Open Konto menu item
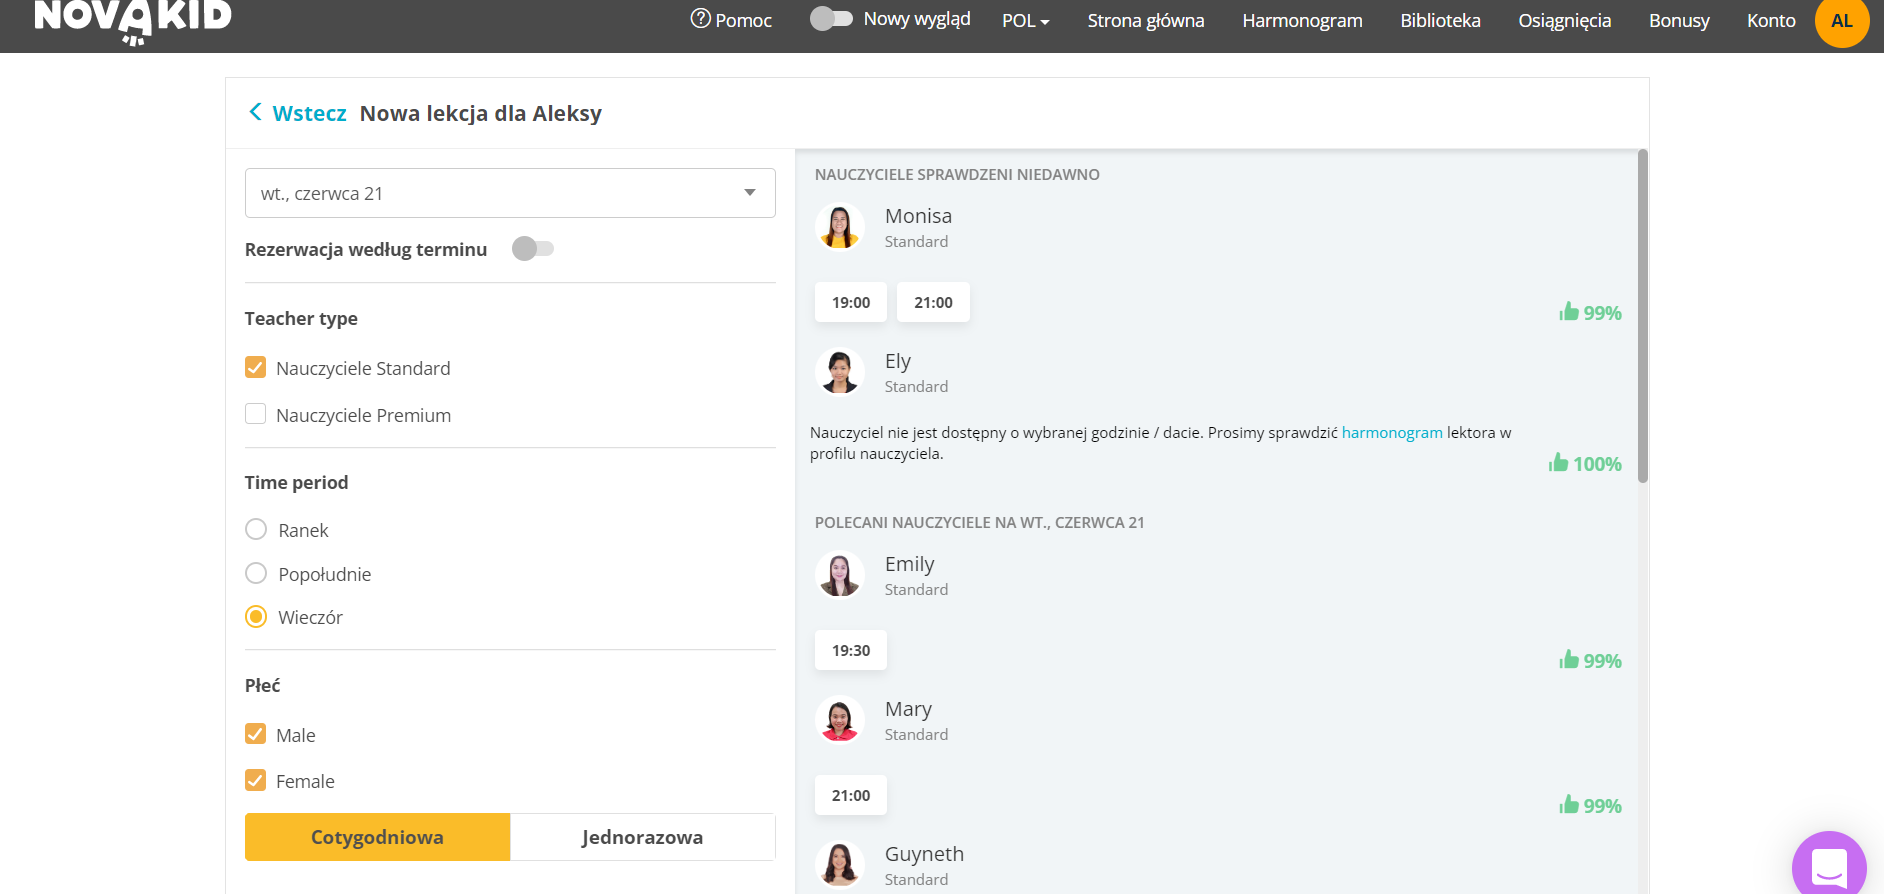Image resolution: width=1884 pixels, height=894 pixels. (x=1771, y=21)
